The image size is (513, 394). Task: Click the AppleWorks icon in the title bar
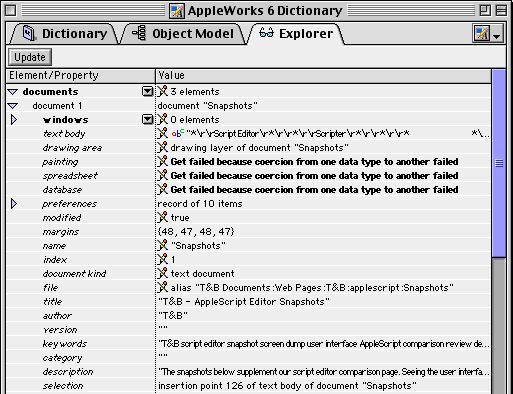coord(177,11)
